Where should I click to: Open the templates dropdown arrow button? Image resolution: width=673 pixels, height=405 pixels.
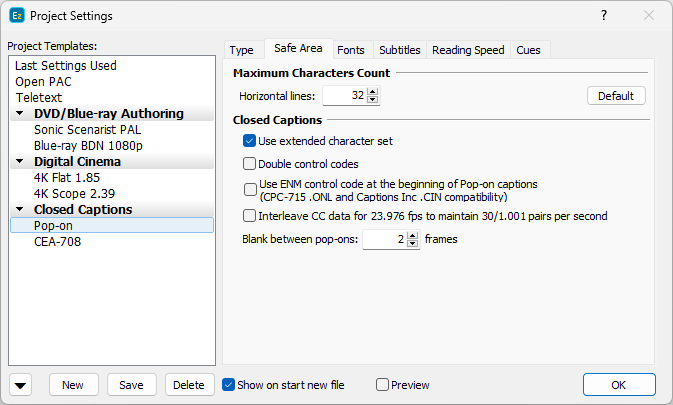tap(22, 385)
